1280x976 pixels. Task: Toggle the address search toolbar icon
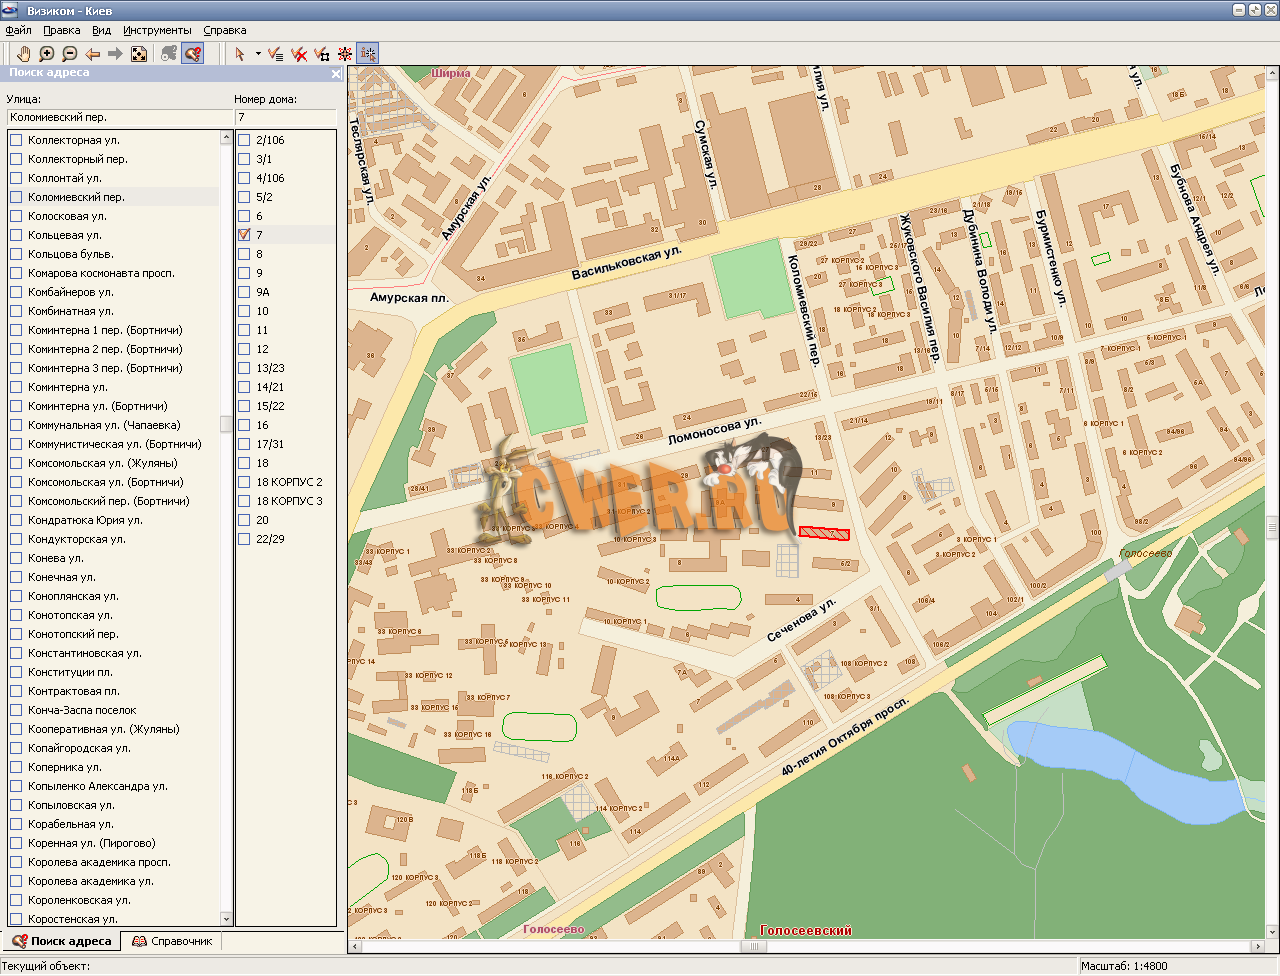pos(193,54)
